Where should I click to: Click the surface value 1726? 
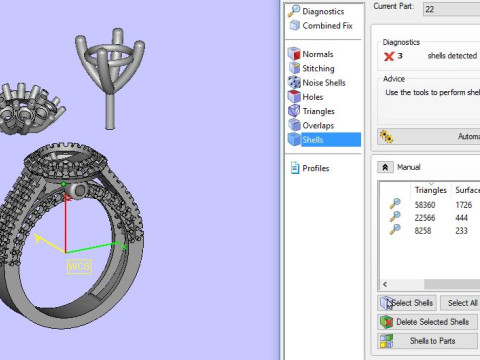(x=464, y=204)
